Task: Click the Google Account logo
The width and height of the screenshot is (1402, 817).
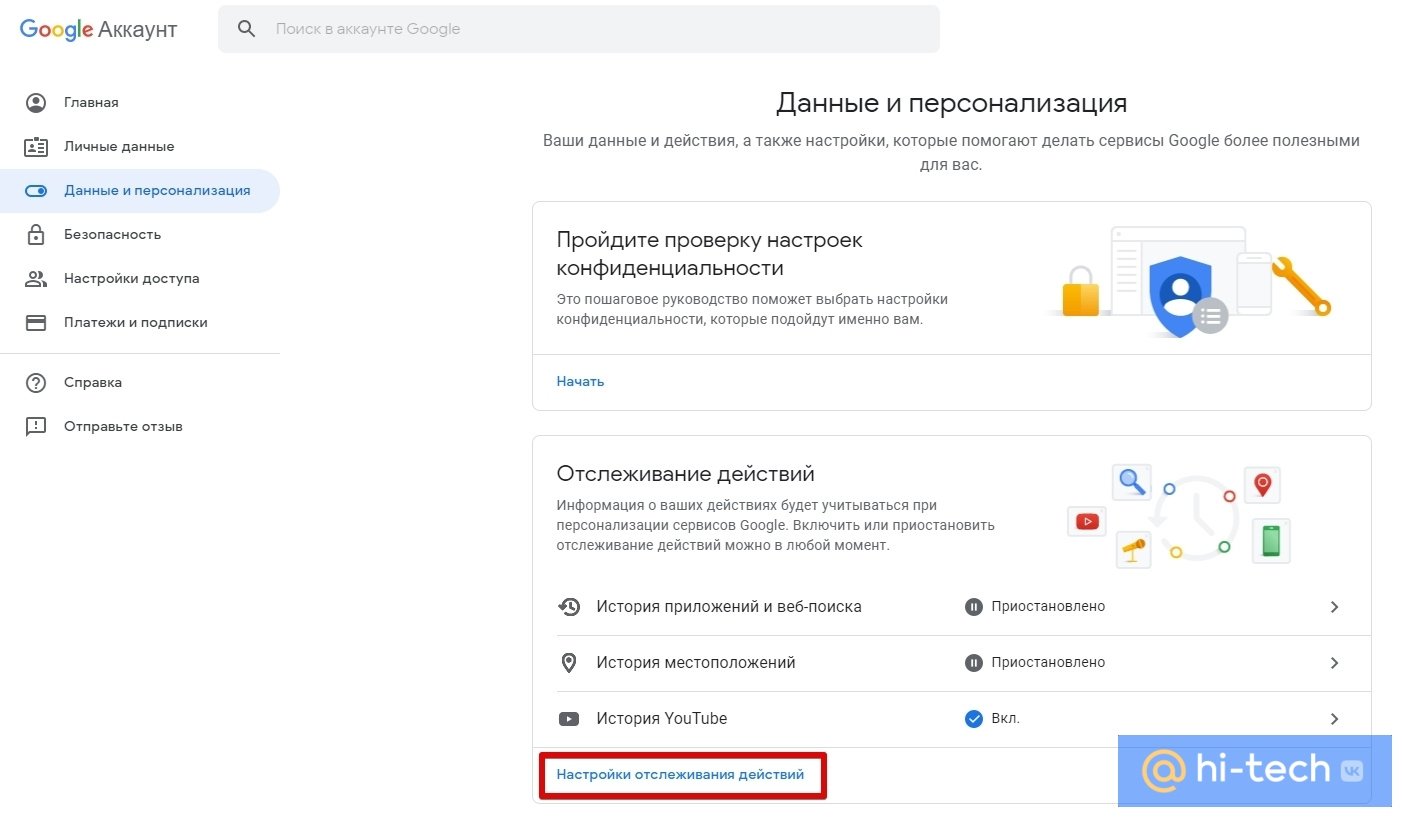Action: click(98, 30)
